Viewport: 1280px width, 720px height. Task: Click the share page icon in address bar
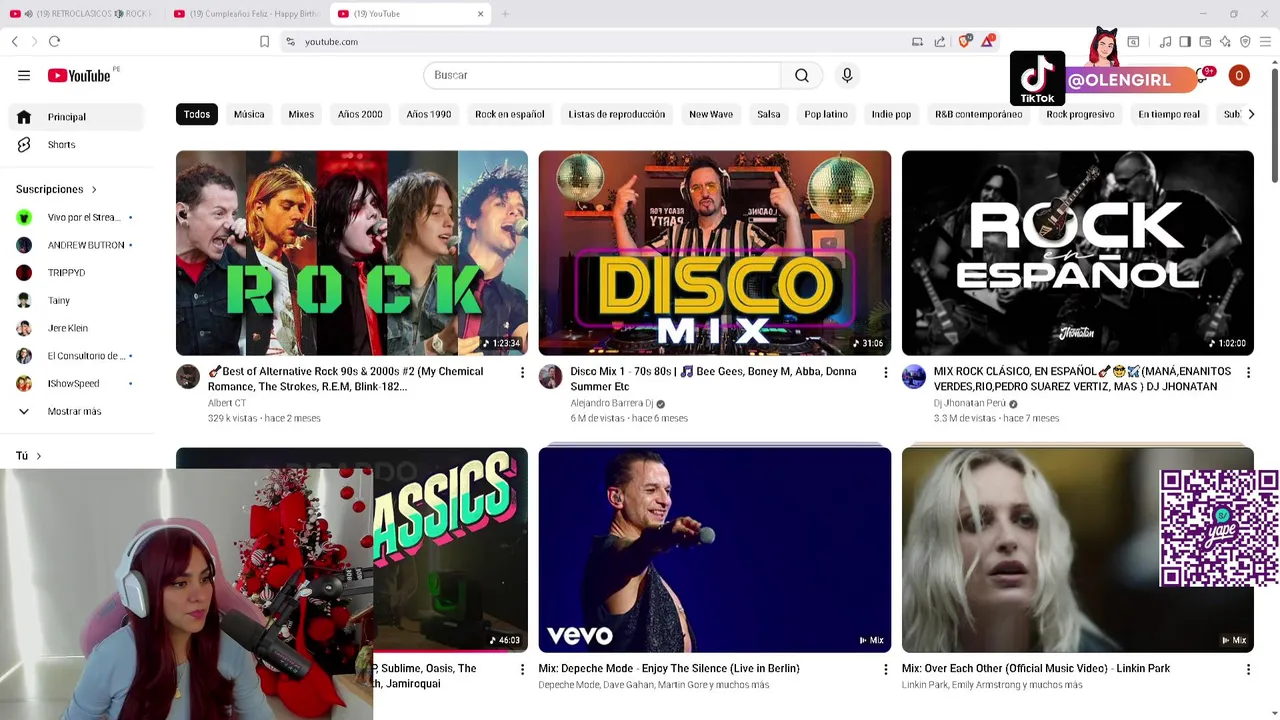pos(940,41)
